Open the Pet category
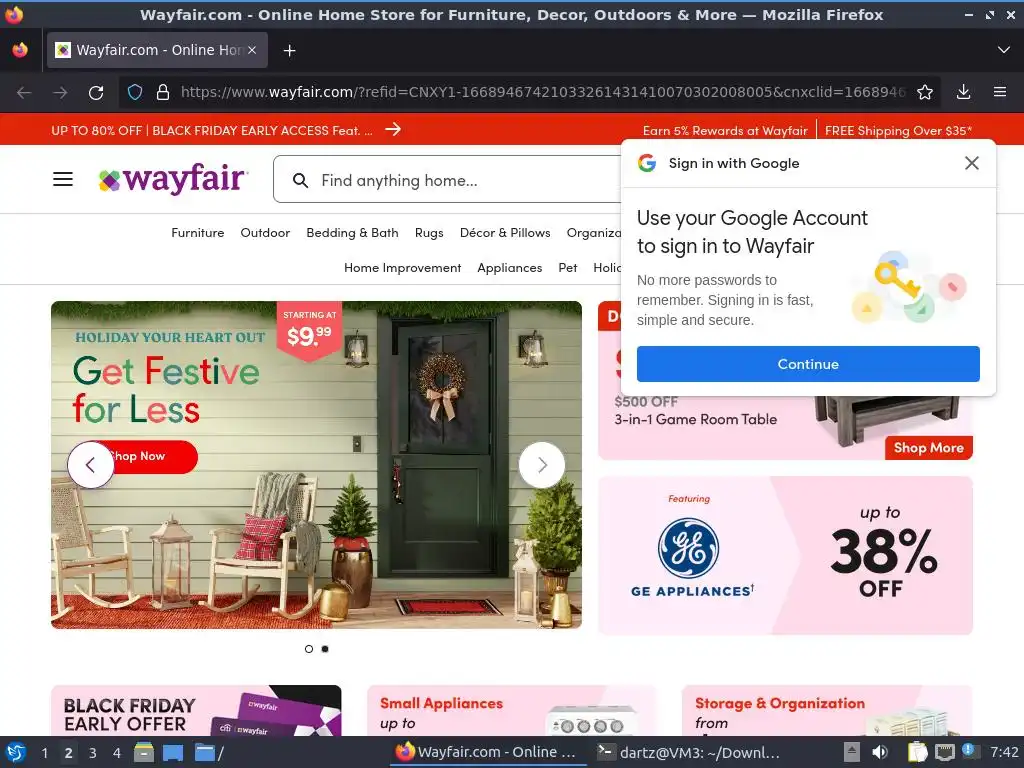This screenshot has width=1024, height=768. click(x=568, y=268)
